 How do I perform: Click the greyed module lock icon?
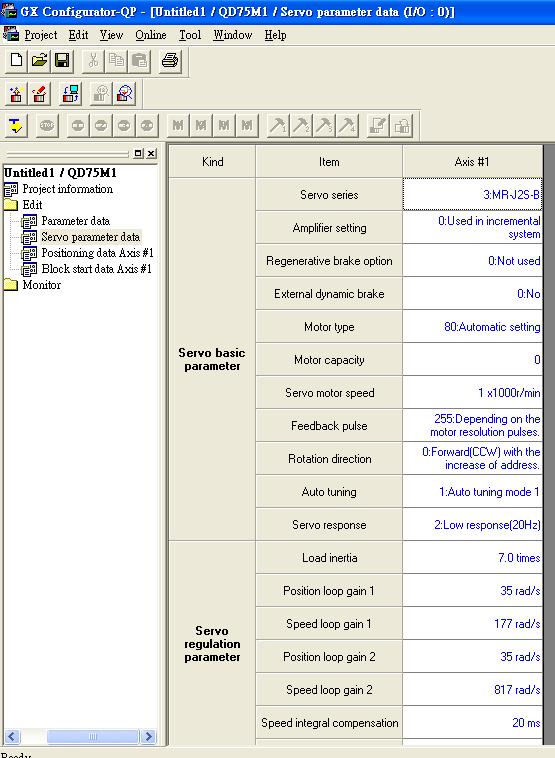[401, 127]
